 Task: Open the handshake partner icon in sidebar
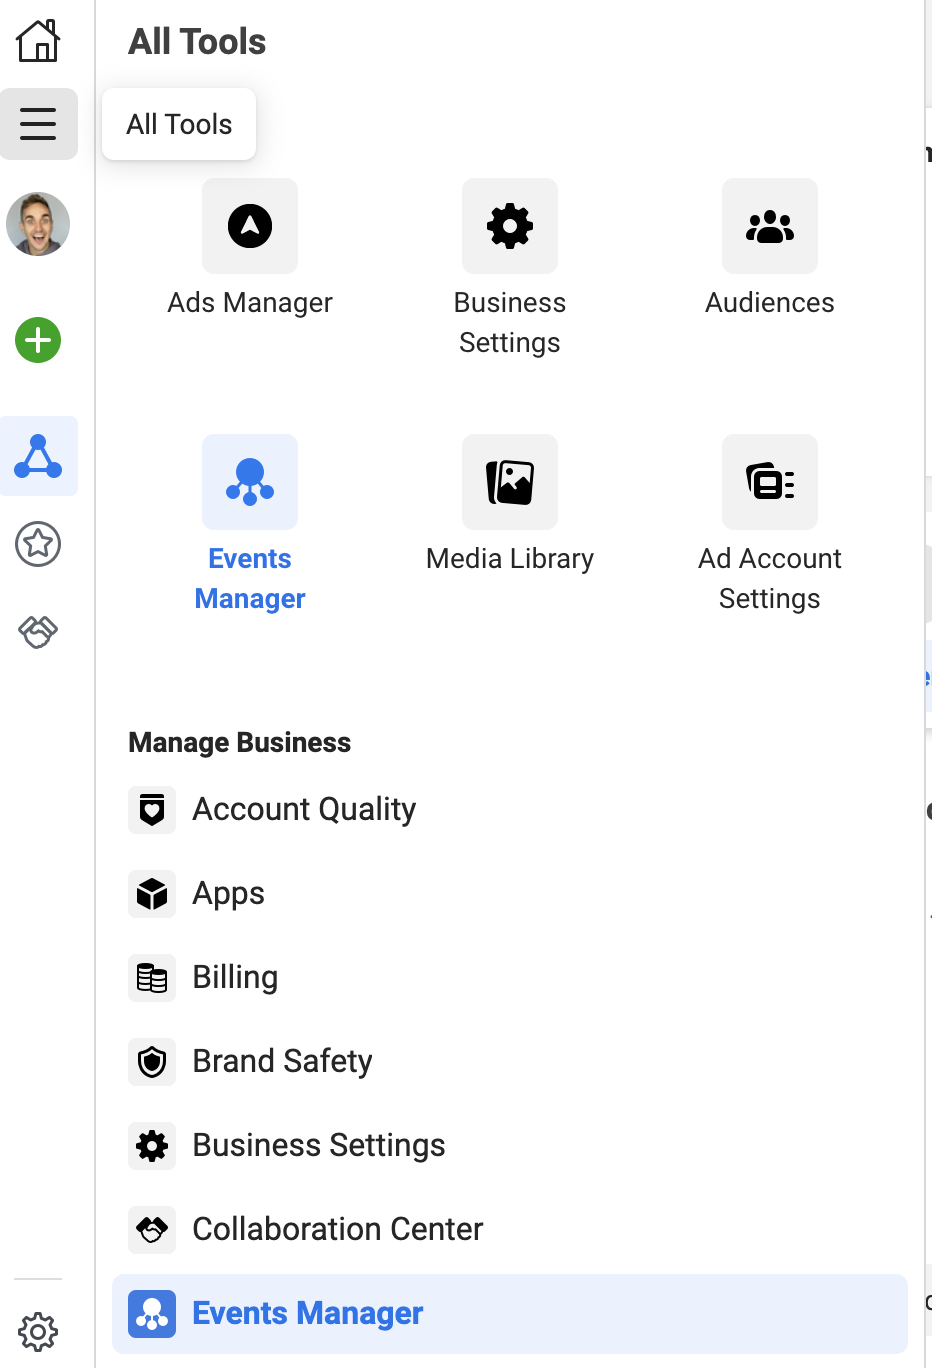point(38,632)
